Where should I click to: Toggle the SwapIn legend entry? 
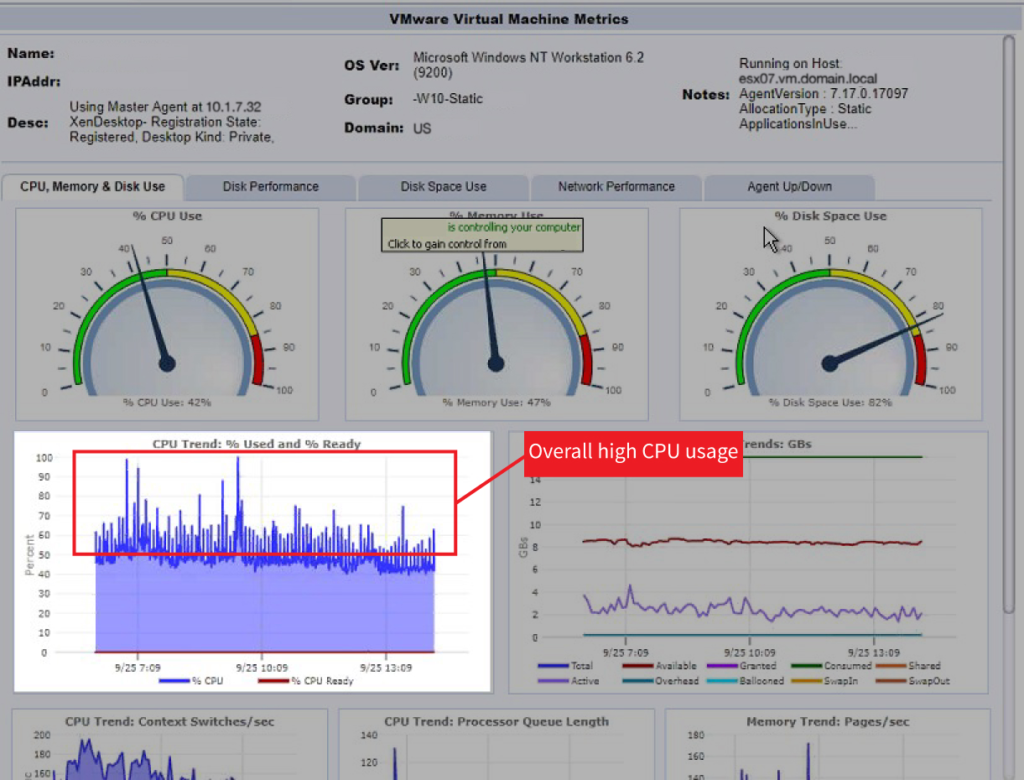click(x=824, y=681)
